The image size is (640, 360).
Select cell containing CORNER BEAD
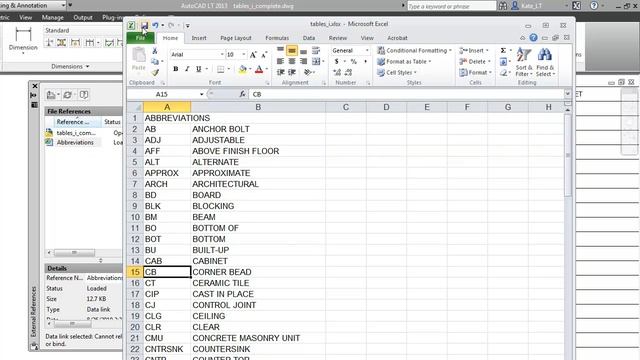pos(258,272)
